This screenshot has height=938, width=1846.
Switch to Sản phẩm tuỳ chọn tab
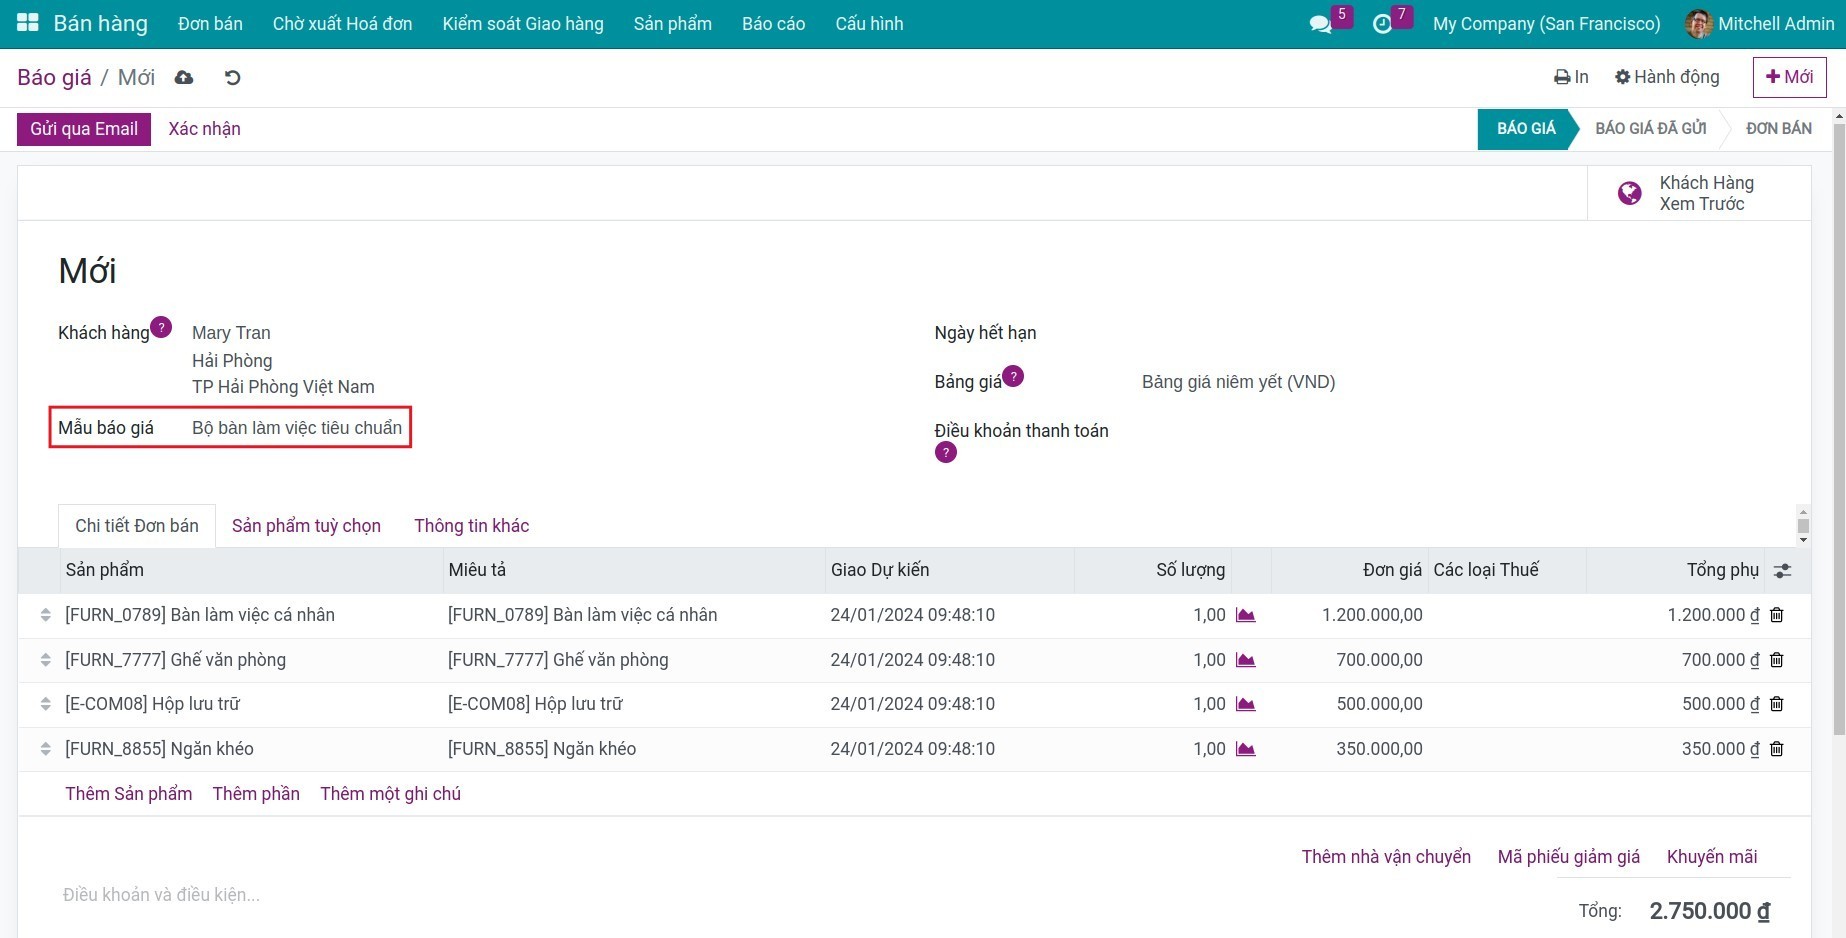306,526
